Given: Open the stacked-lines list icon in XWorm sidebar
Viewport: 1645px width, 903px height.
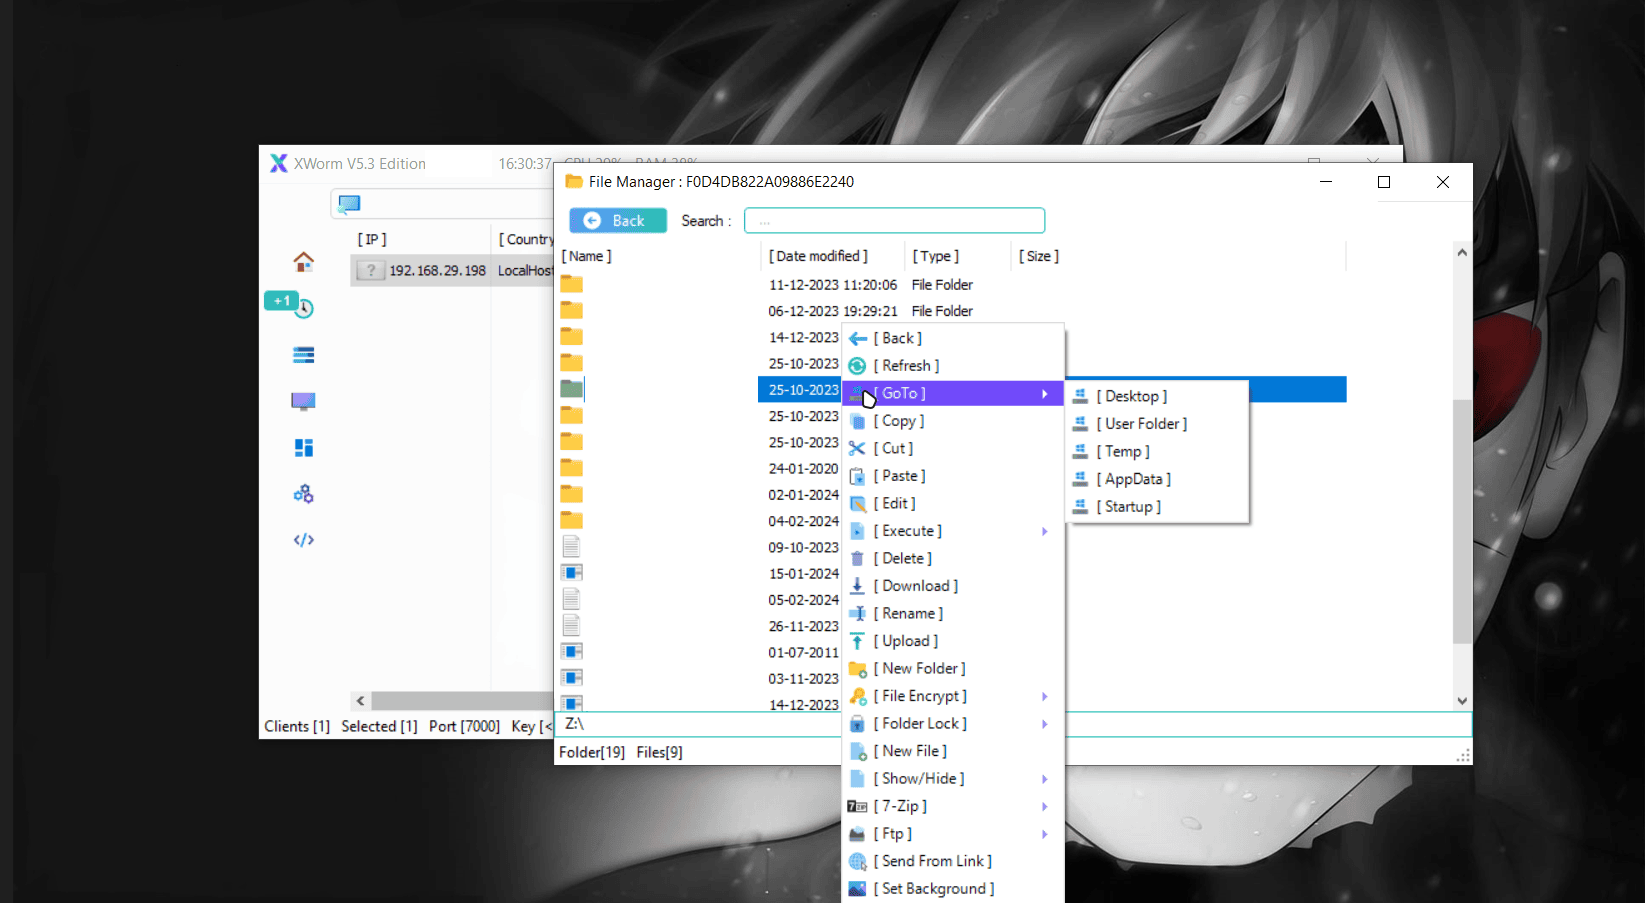Looking at the screenshot, I should point(304,355).
